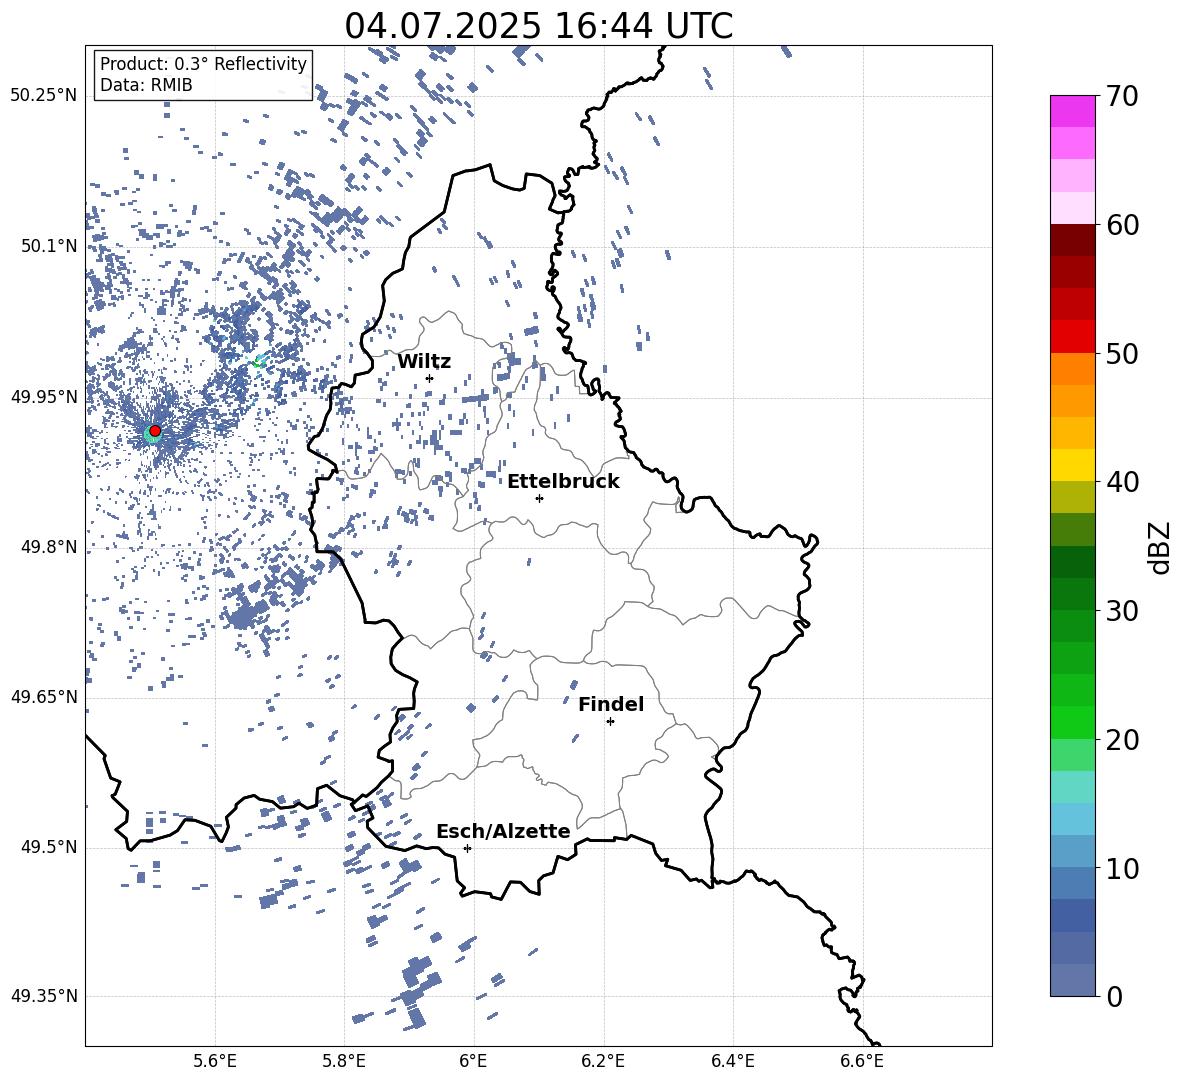1184x1081 pixels.
Task: Click the 70 label on colorbar
Action: (1121, 96)
